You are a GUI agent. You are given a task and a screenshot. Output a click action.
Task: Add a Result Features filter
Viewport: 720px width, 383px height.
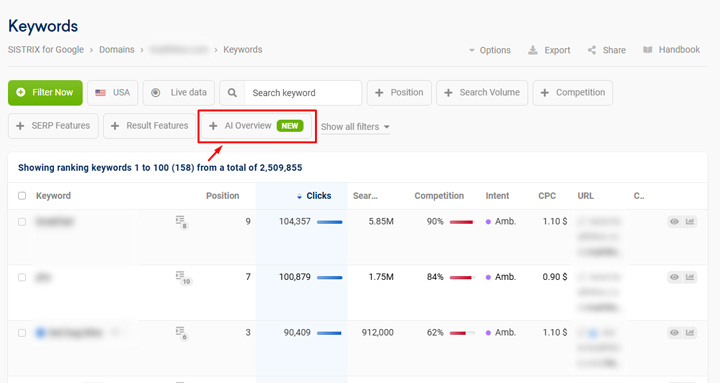150,126
